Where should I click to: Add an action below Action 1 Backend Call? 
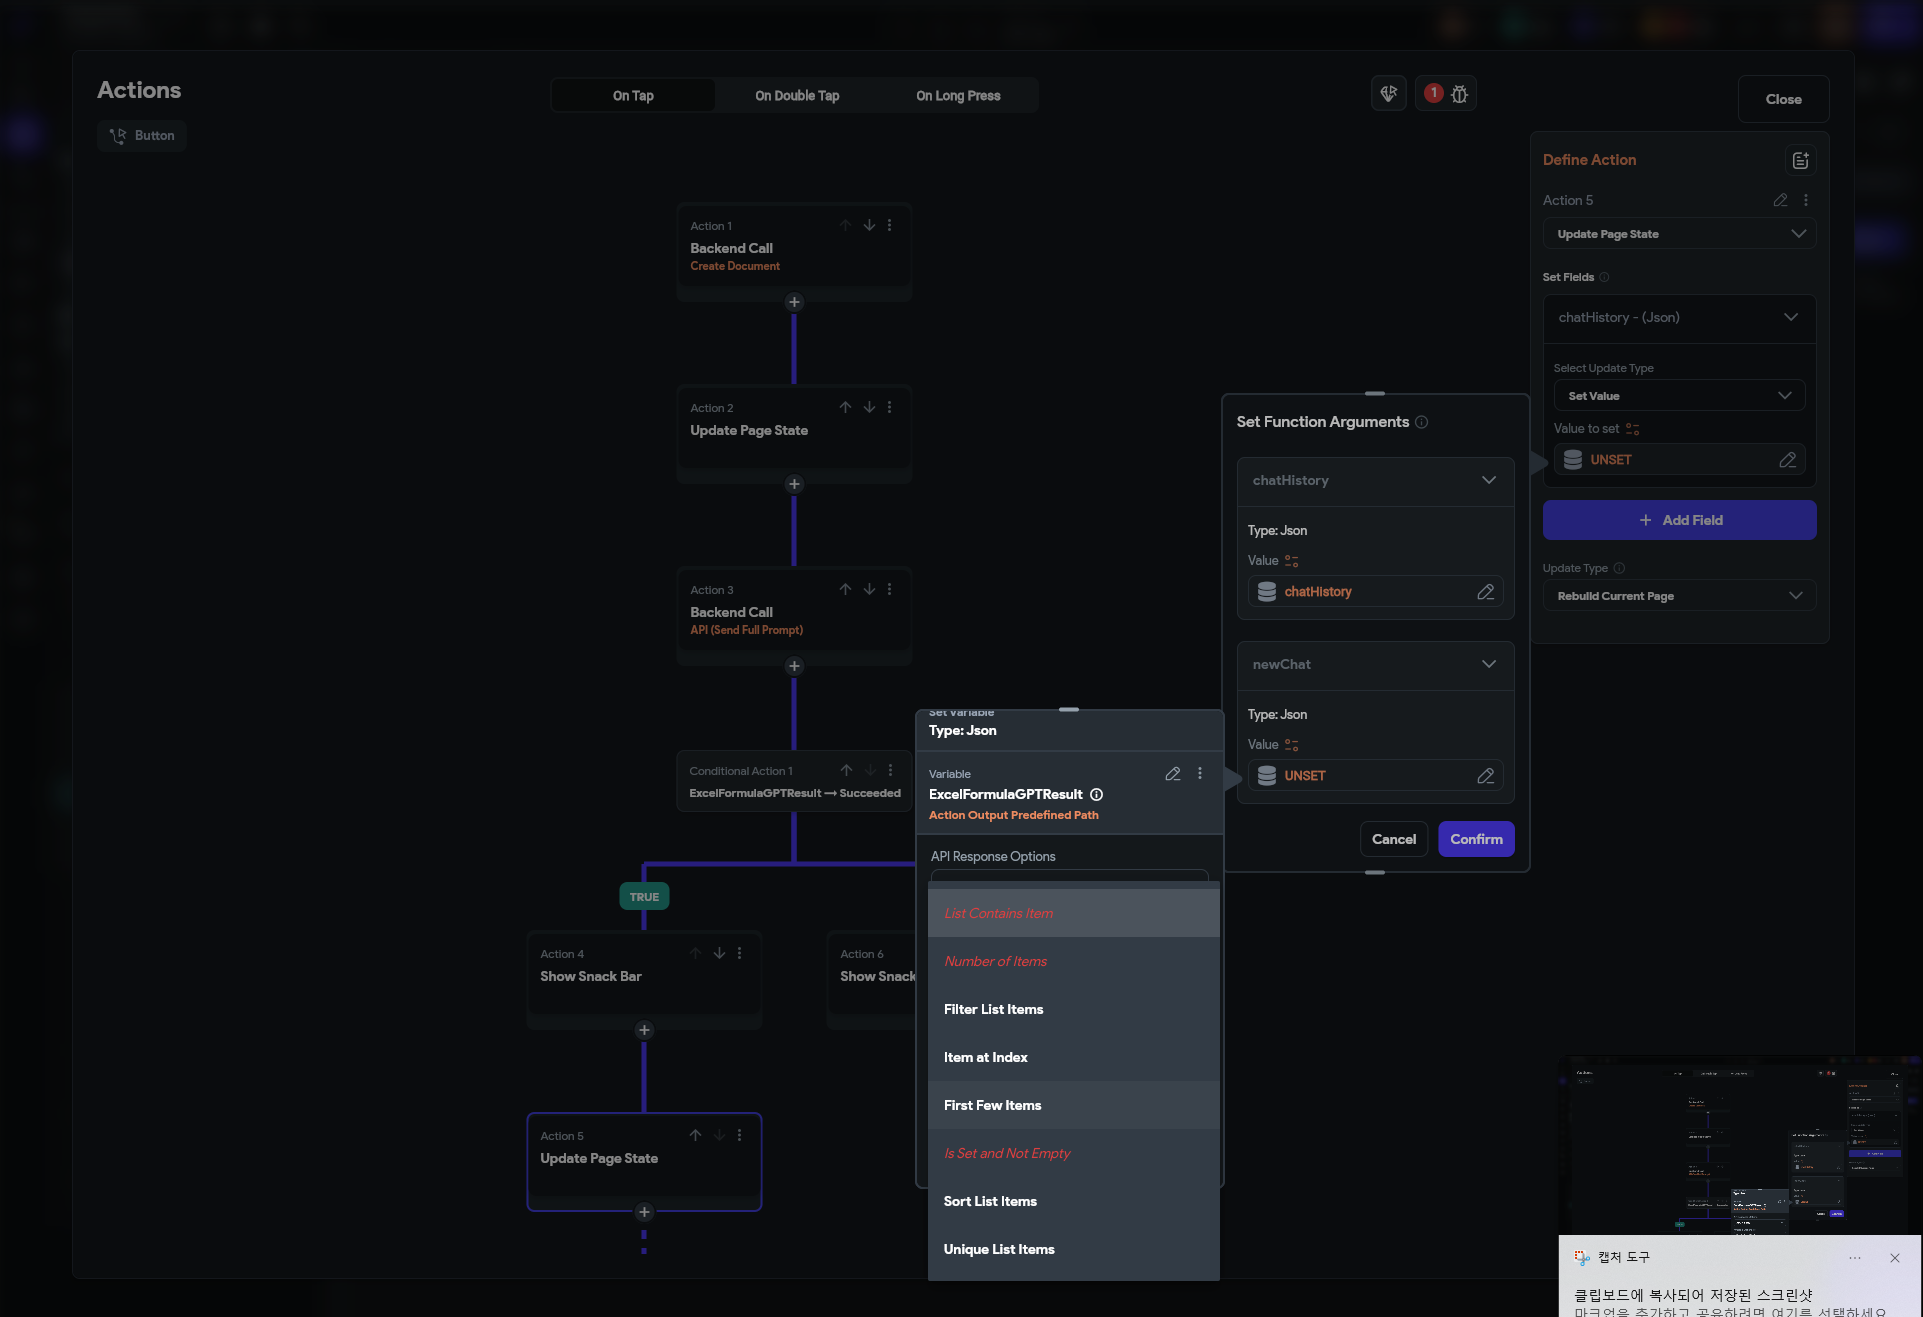click(794, 302)
